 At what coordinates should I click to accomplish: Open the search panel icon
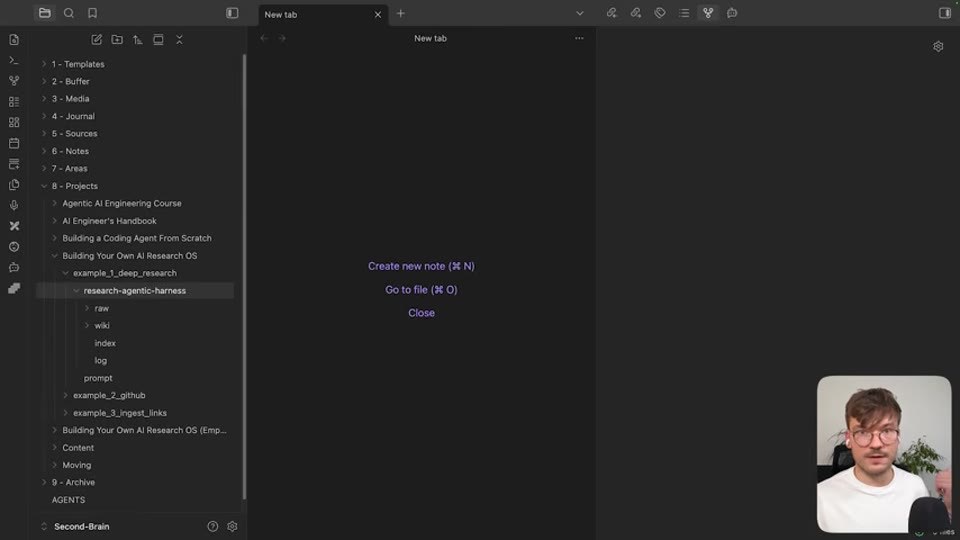69,13
